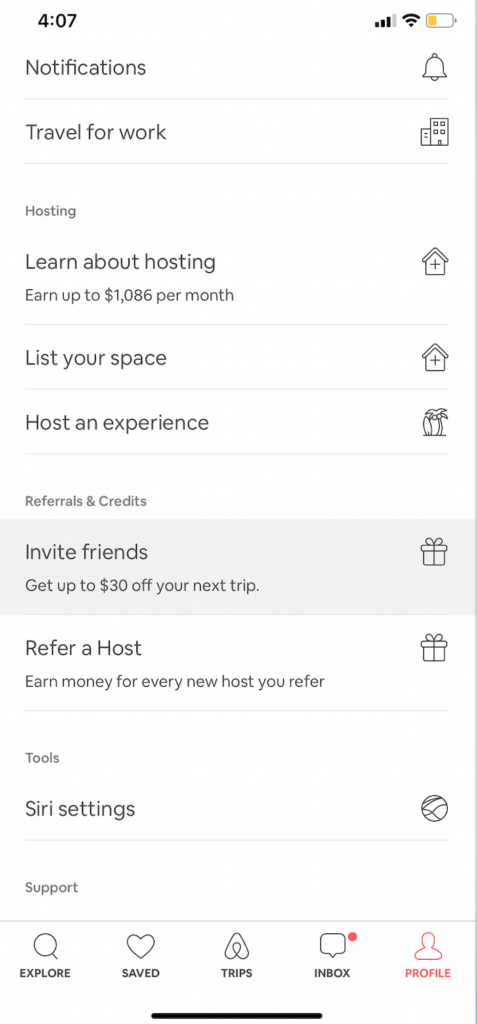Tap the Notifications bell icon

(435, 68)
